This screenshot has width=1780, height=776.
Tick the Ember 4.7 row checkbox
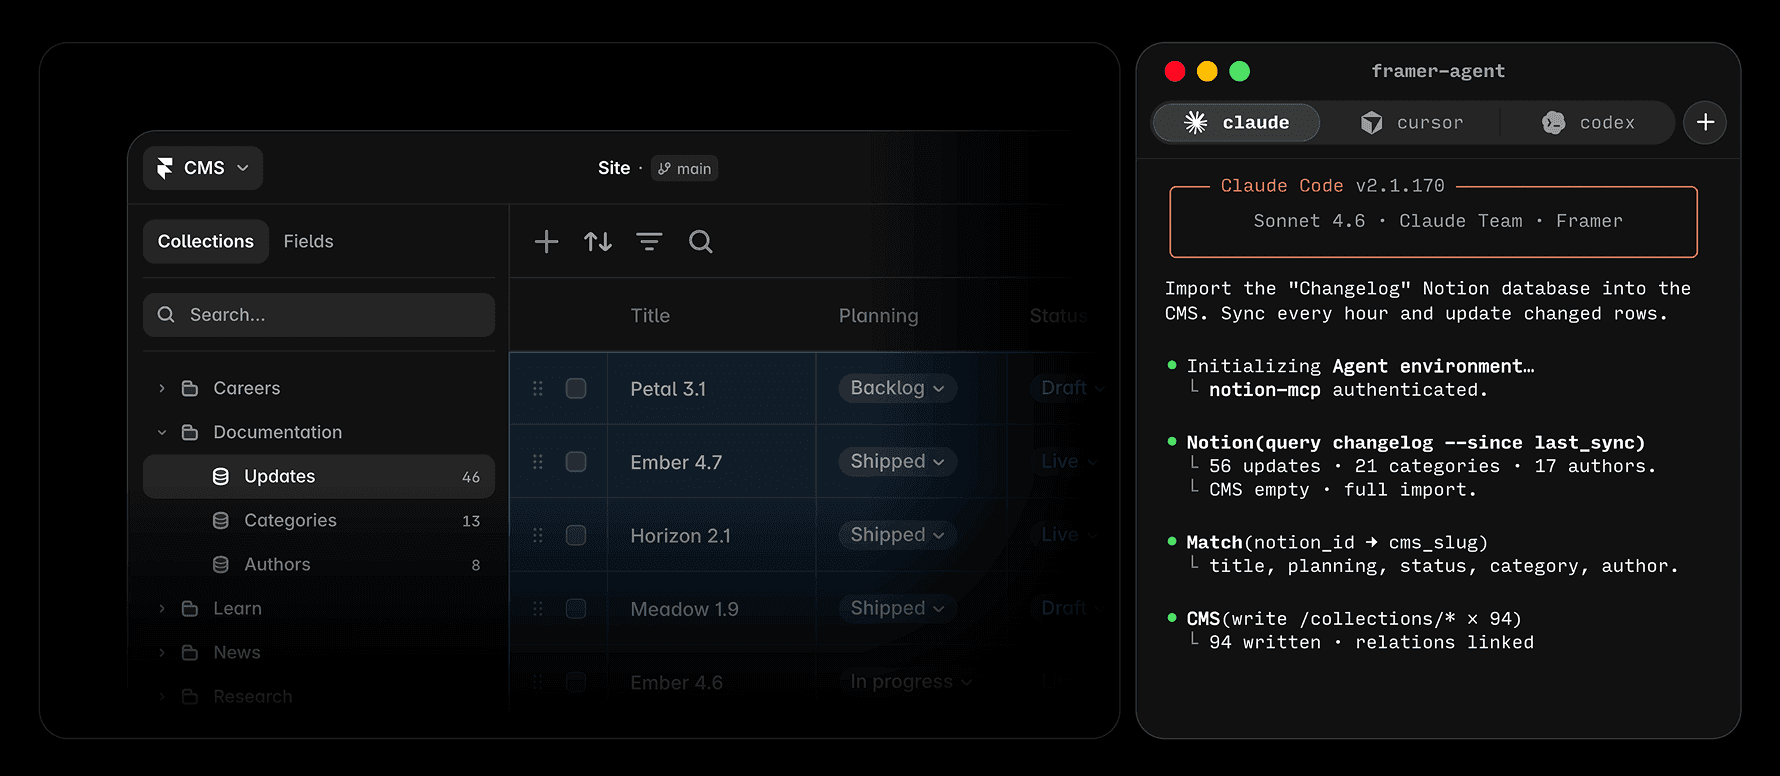coord(576,461)
